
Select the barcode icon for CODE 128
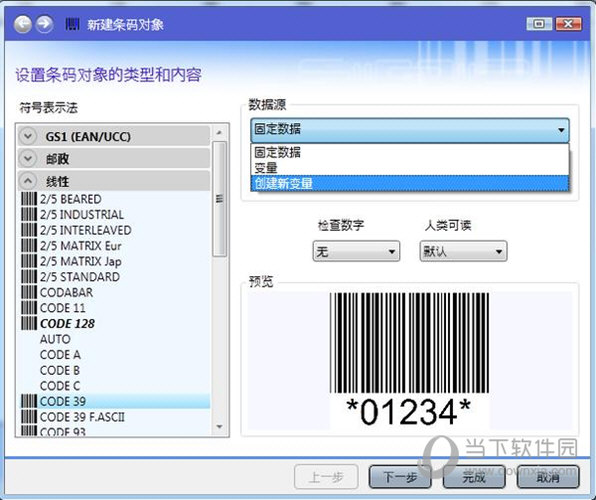tap(29, 324)
